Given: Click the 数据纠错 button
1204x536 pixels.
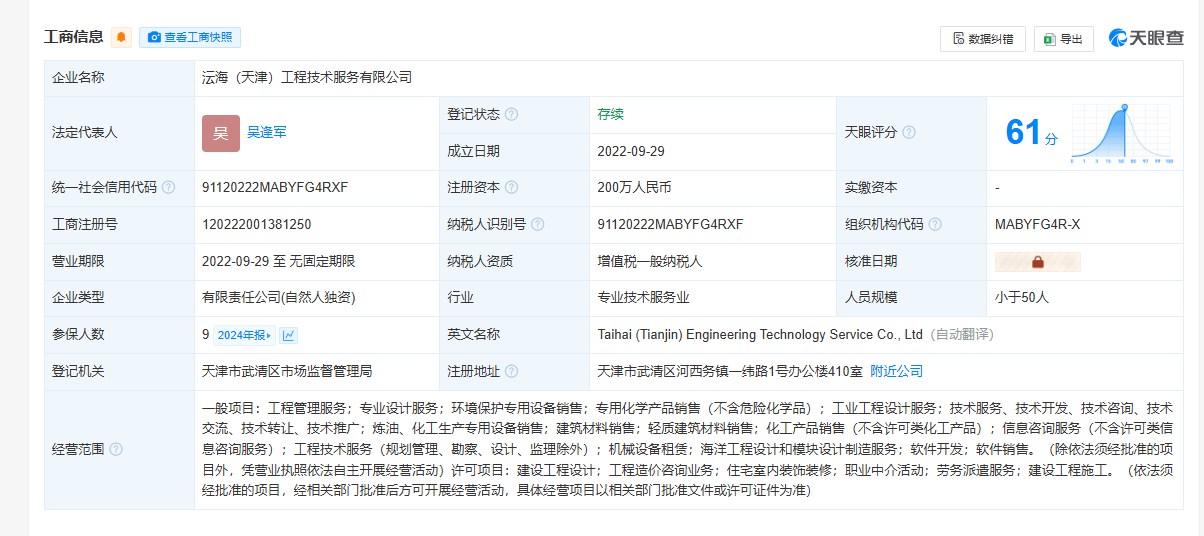Looking at the screenshot, I should (983, 39).
